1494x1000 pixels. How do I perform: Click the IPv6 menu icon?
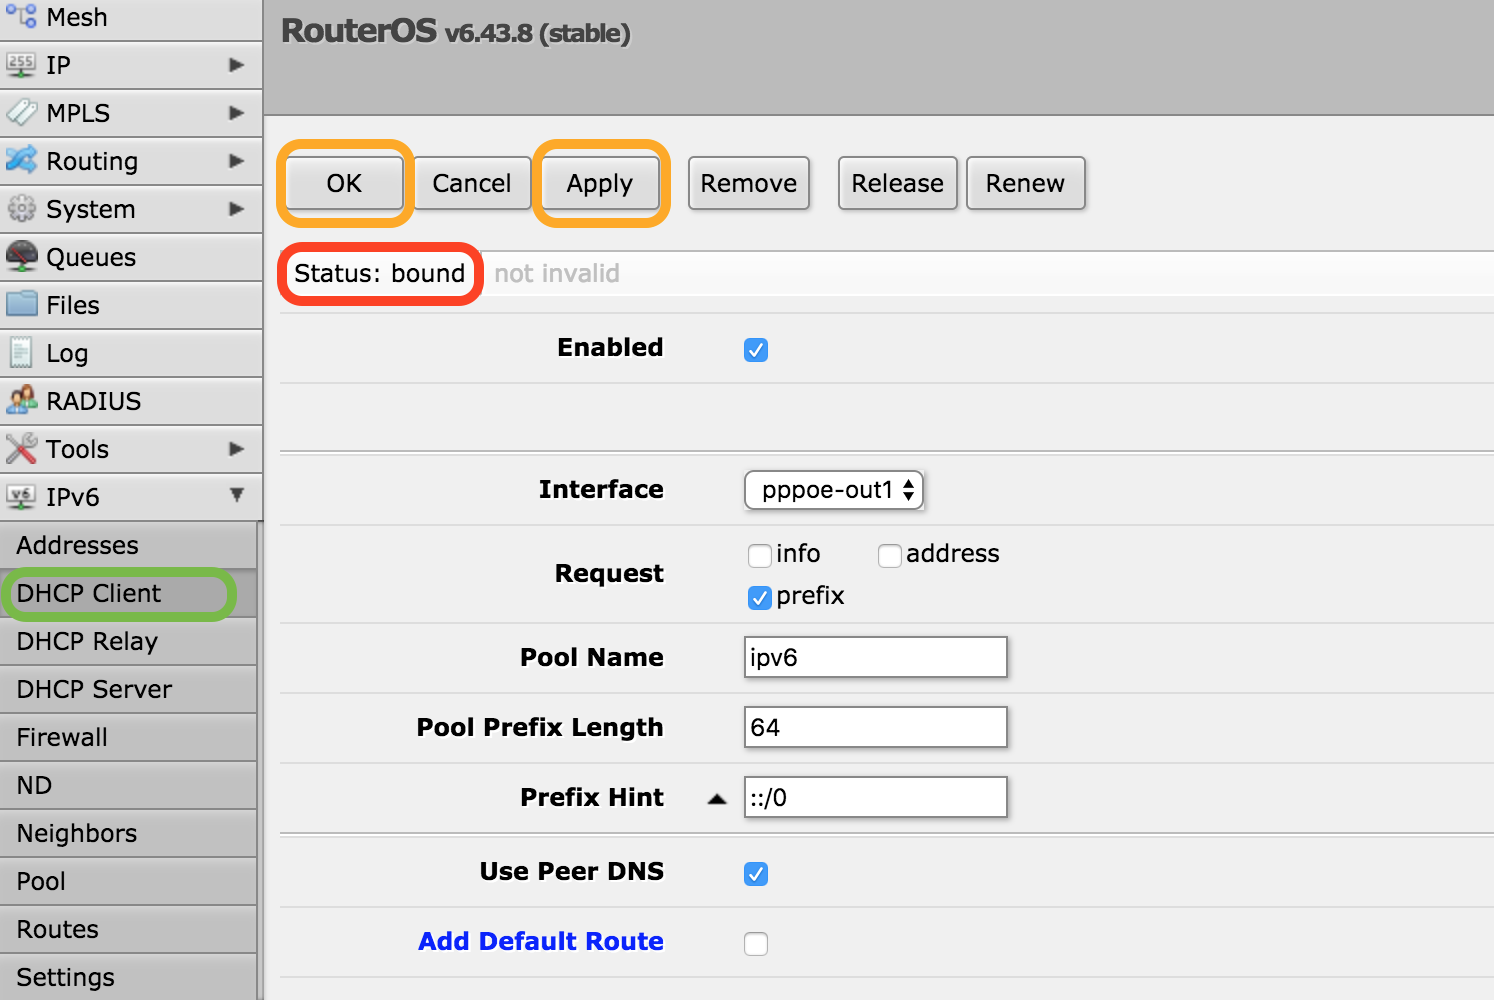click(x=21, y=496)
